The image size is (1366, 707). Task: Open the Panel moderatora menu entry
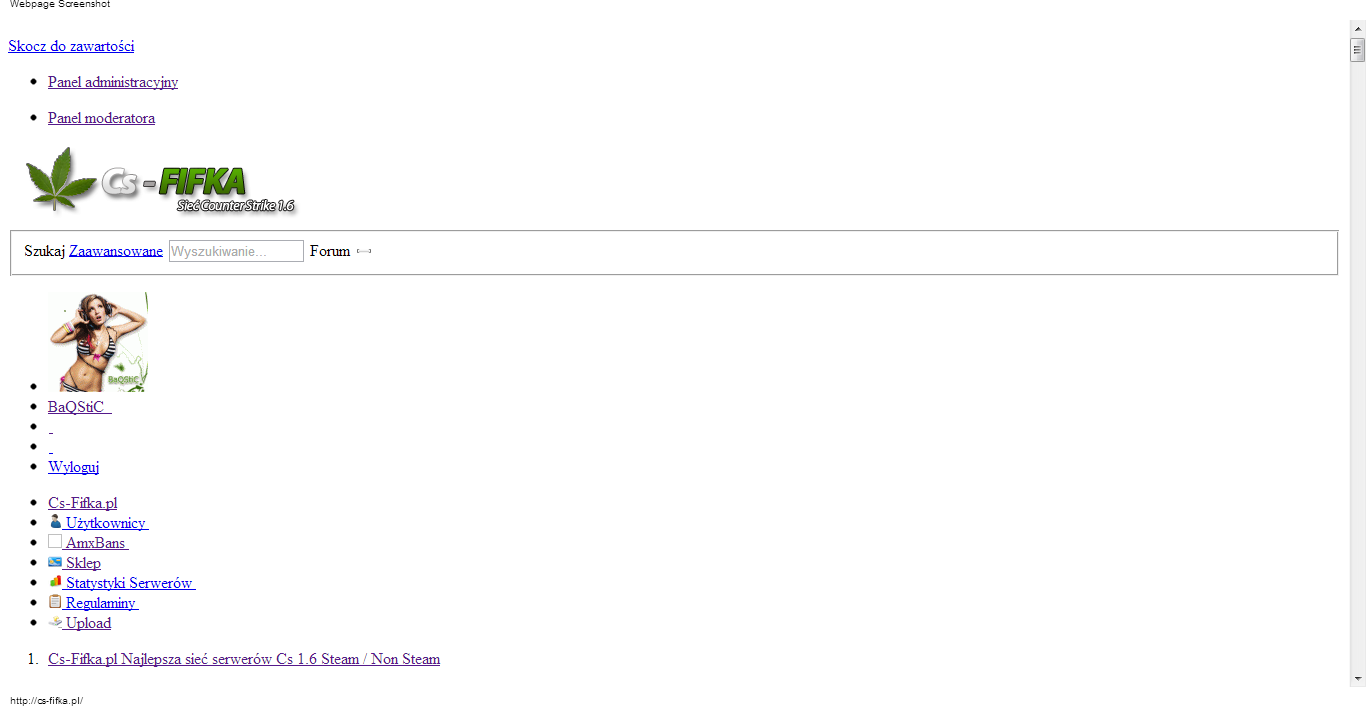101,118
